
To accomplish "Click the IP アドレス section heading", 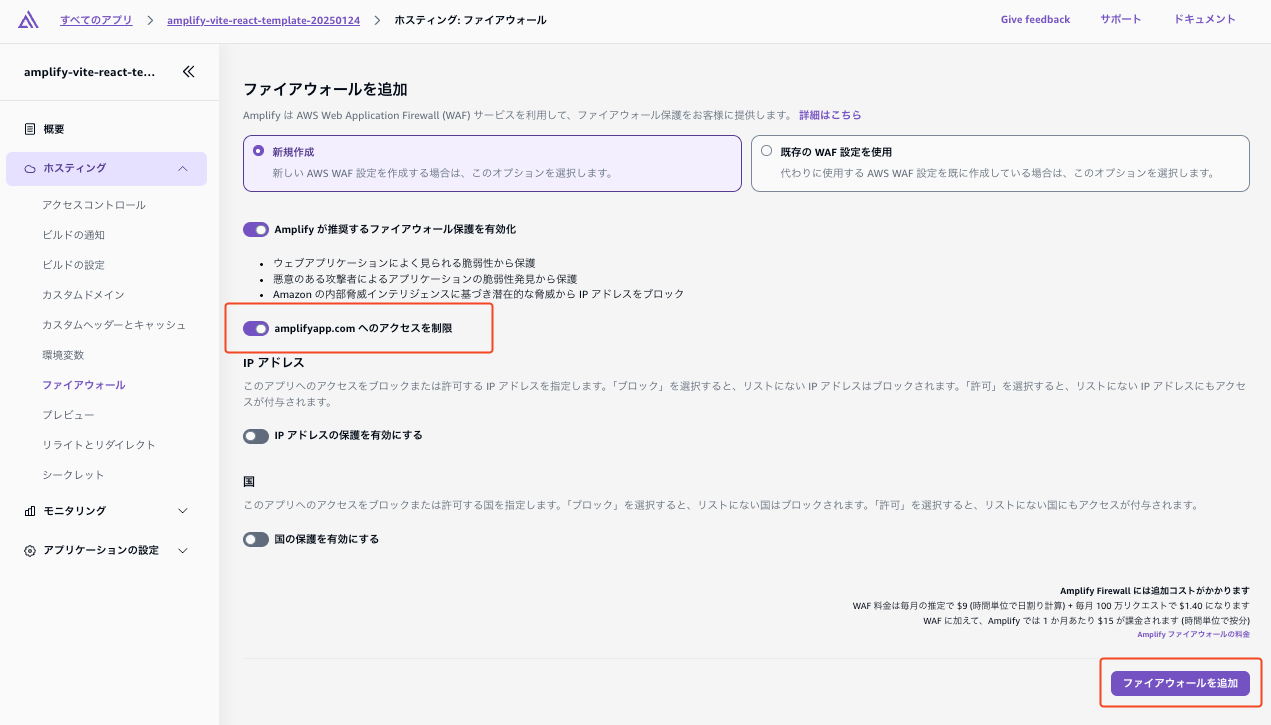I will [x=273, y=362].
